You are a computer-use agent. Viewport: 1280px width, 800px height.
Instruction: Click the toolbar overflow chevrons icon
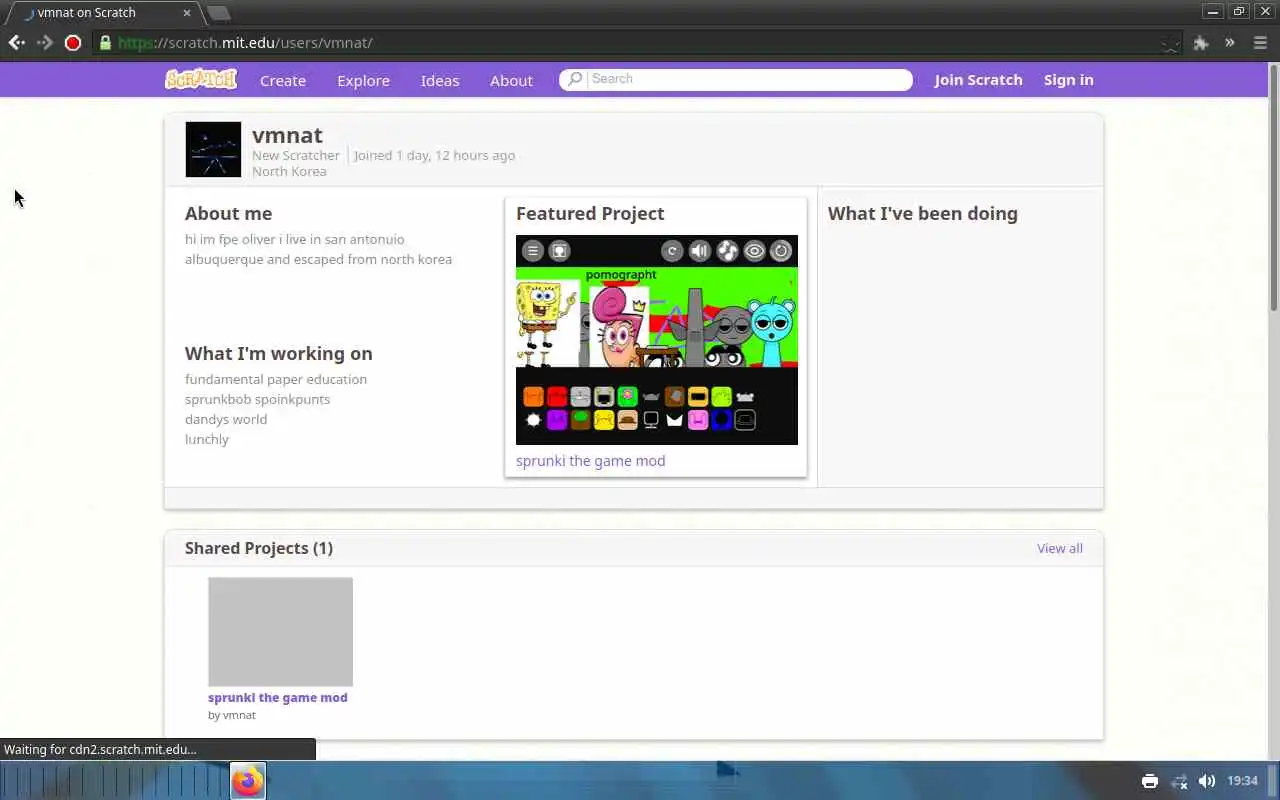pos(1230,43)
